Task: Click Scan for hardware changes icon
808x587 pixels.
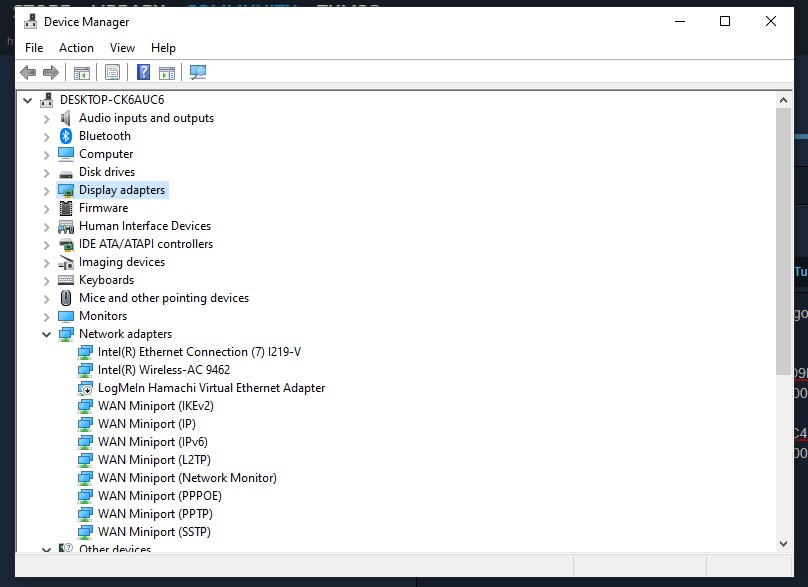Action: (198, 72)
